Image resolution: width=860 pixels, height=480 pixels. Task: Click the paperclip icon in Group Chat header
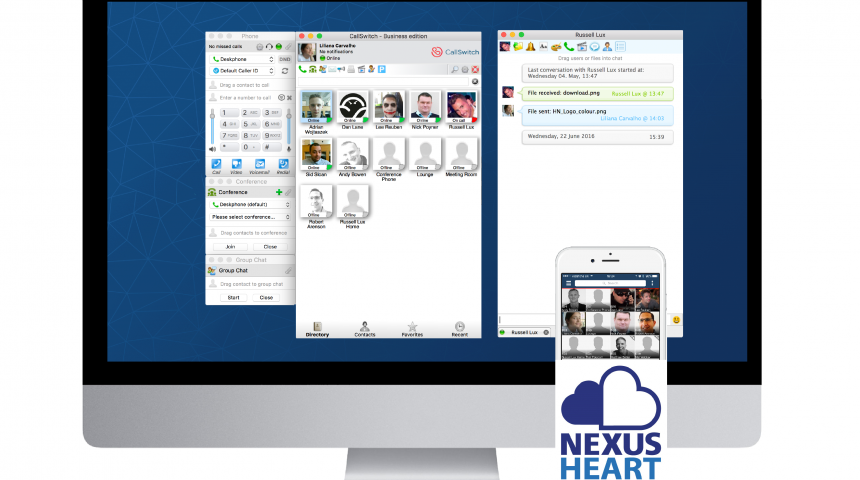click(x=288, y=270)
